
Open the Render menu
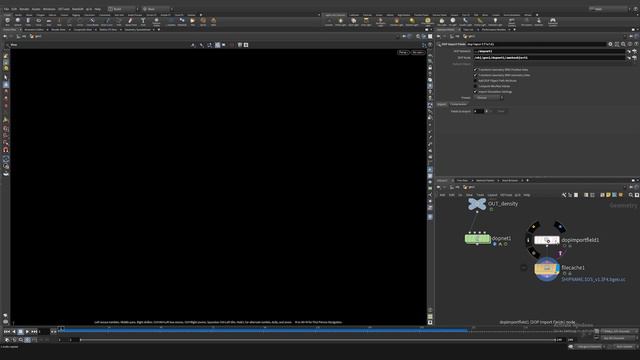tap(24, 9)
